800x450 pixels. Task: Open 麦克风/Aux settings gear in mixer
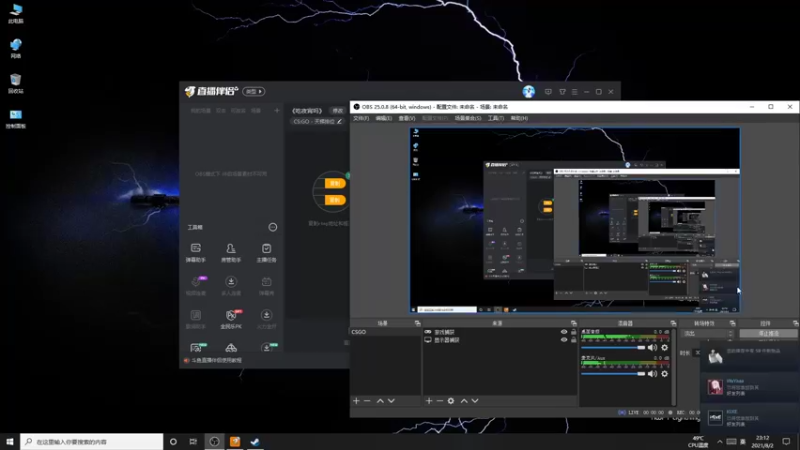click(664, 374)
